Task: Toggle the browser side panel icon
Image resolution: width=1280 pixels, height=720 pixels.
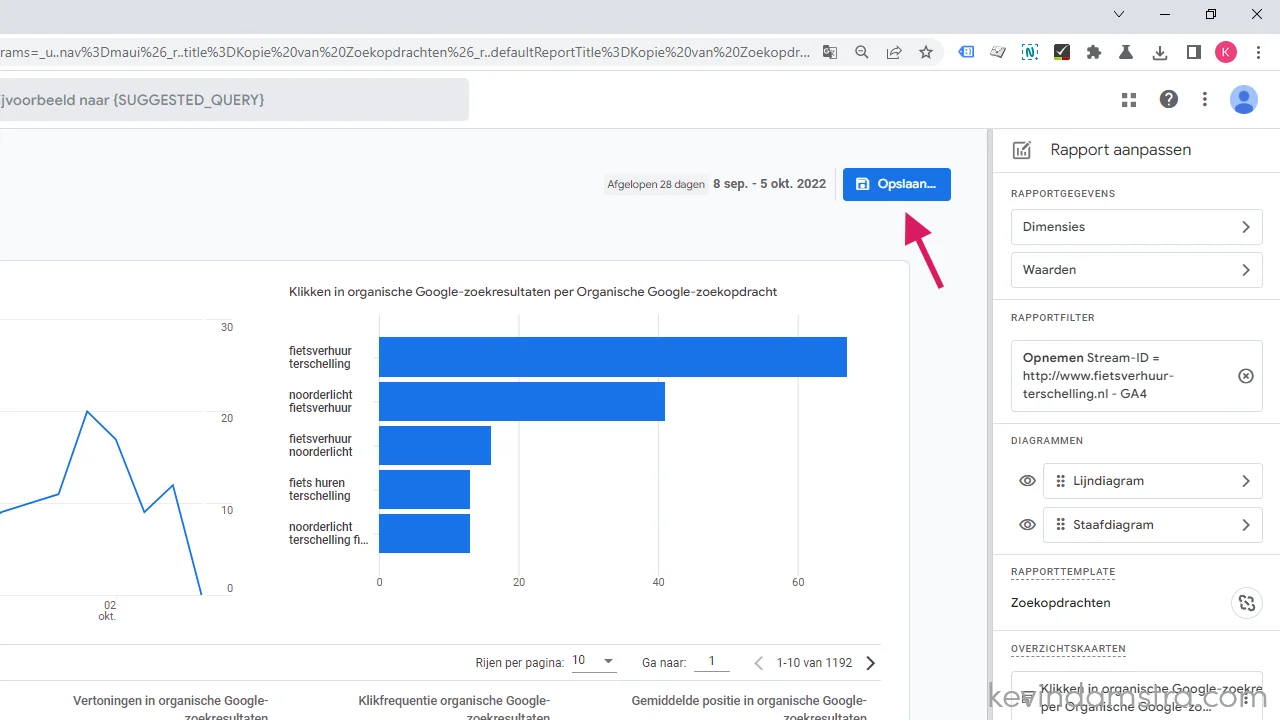Action: click(x=1193, y=52)
